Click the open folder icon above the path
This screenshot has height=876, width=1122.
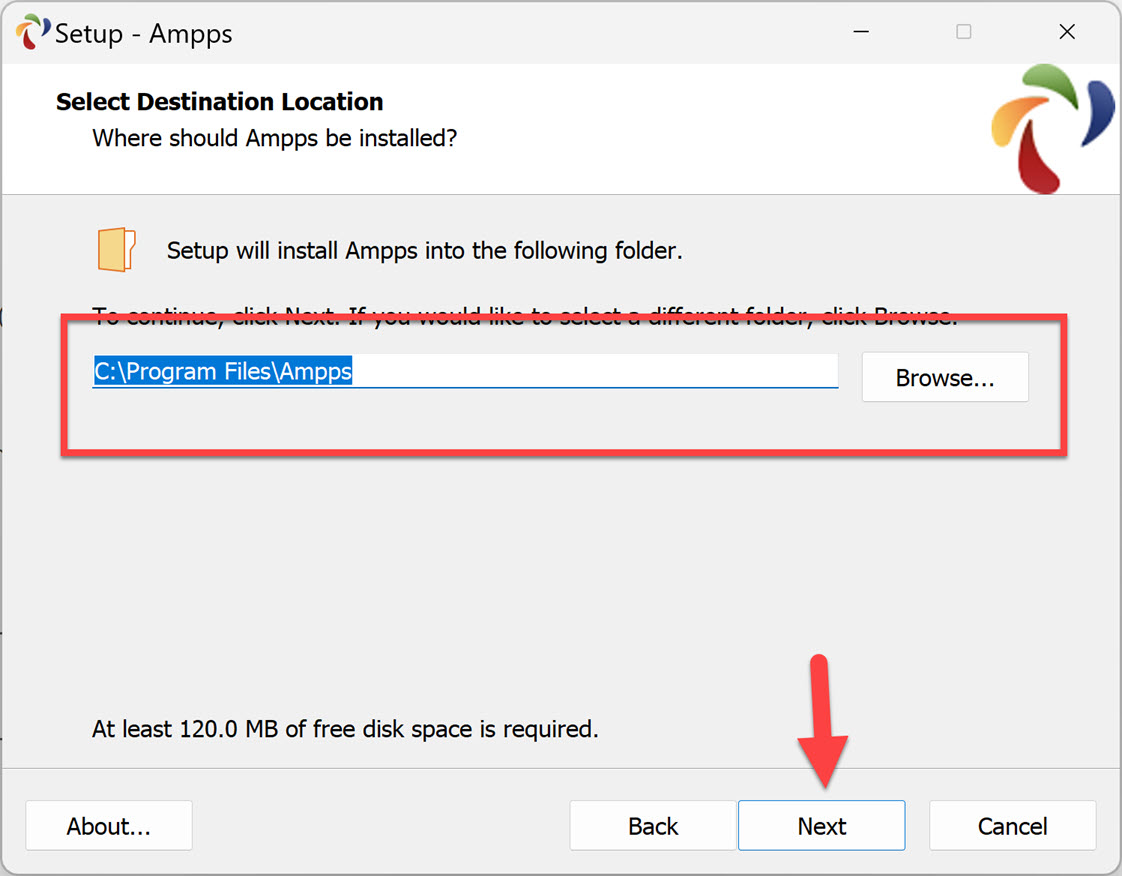coord(117,248)
